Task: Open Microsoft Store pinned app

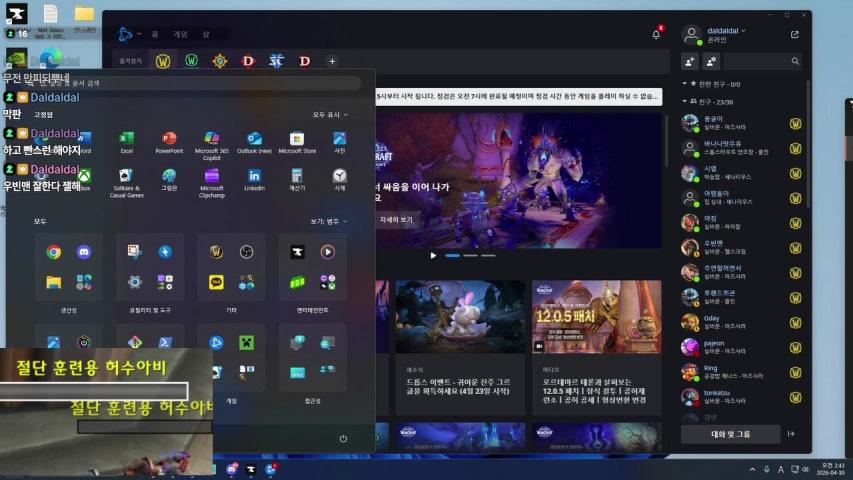Action: pyautogui.click(x=297, y=139)
